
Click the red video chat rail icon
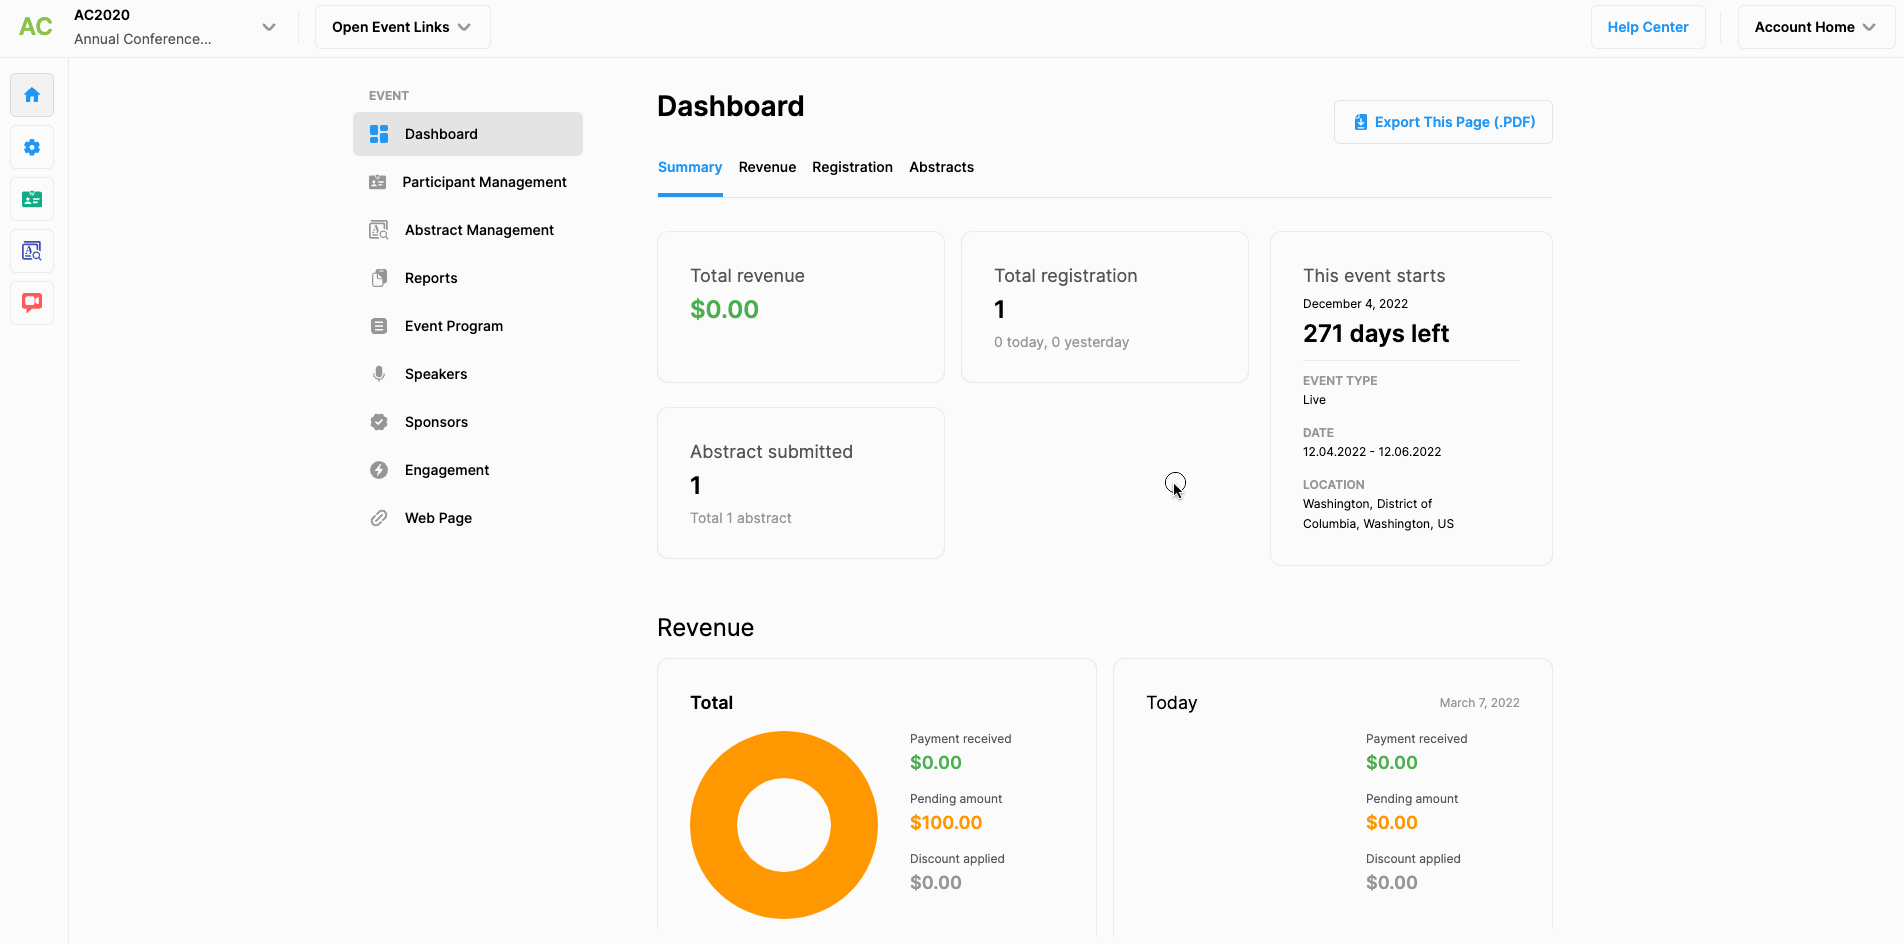pyautogui.click(x=32, y=302)
